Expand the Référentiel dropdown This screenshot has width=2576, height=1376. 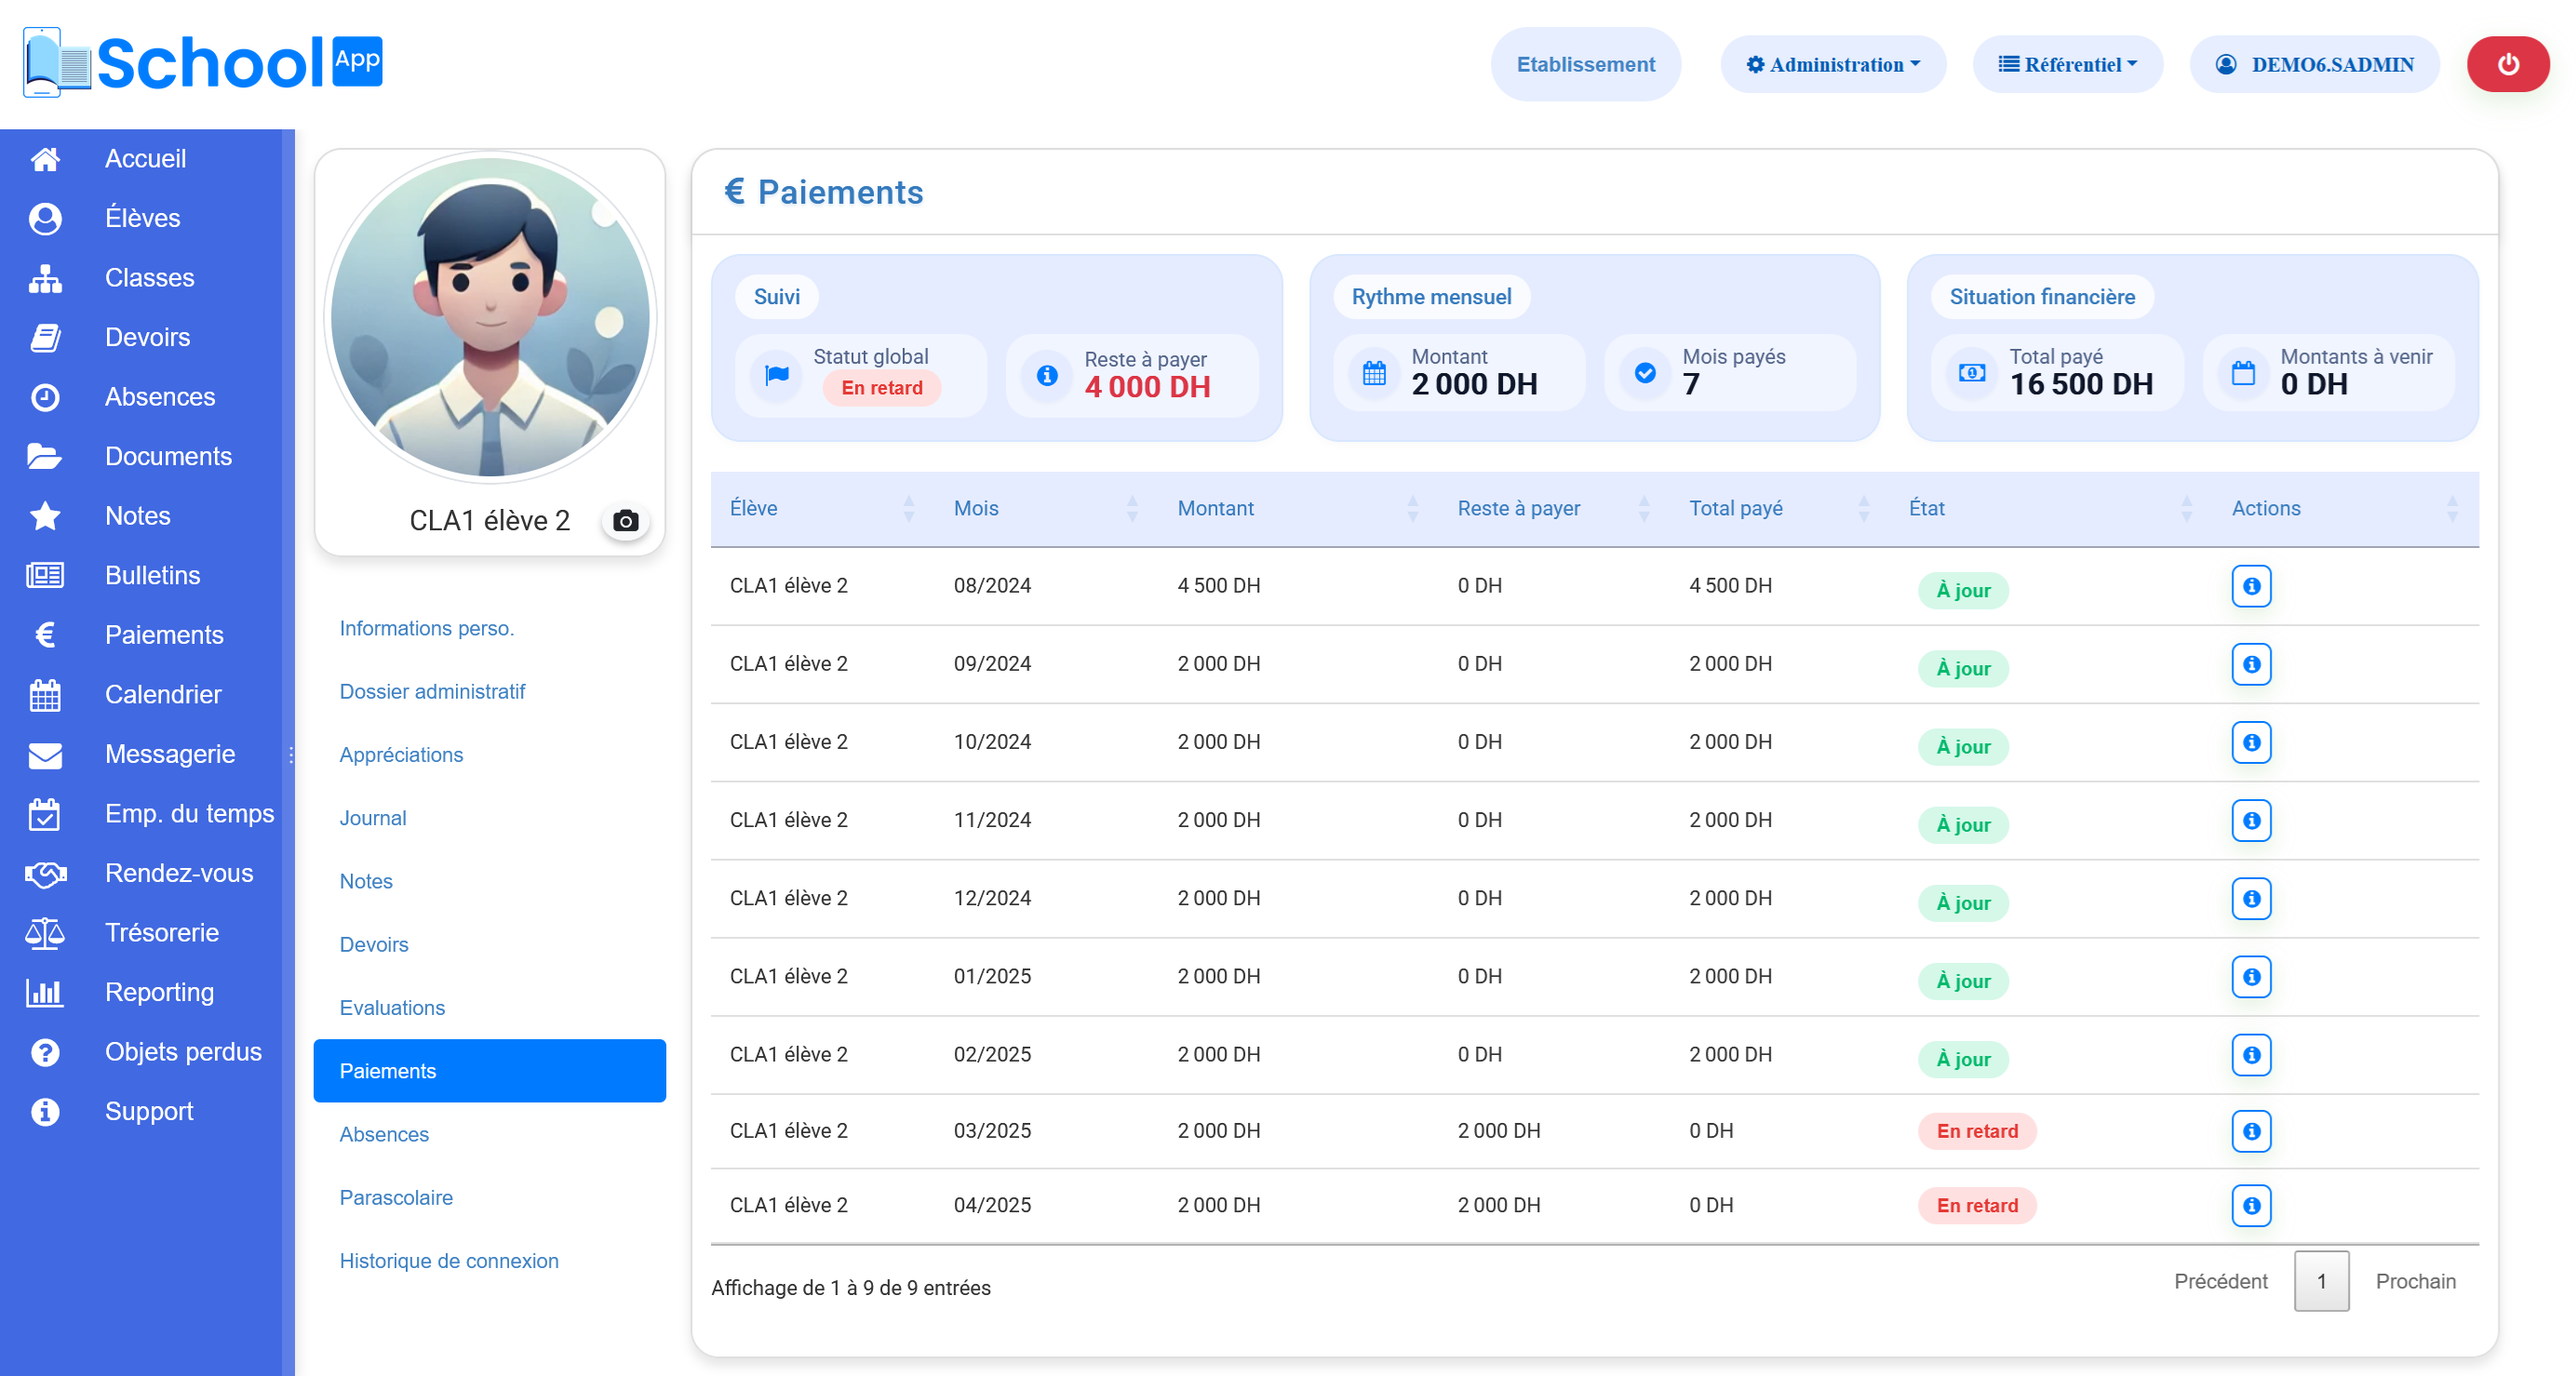coord(2066,63)
